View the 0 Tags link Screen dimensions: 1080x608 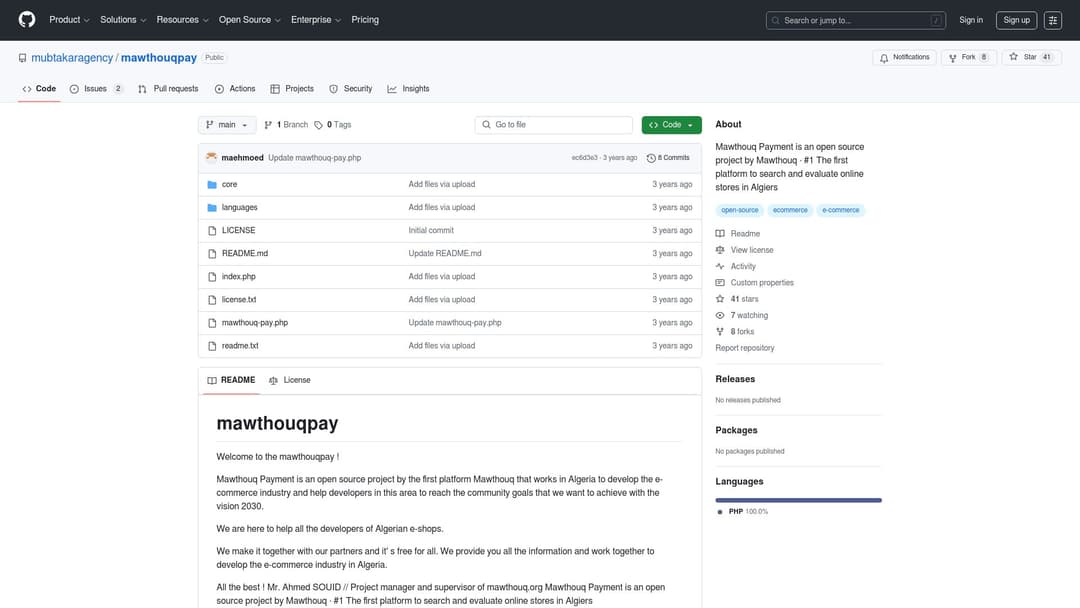point(333,125)
